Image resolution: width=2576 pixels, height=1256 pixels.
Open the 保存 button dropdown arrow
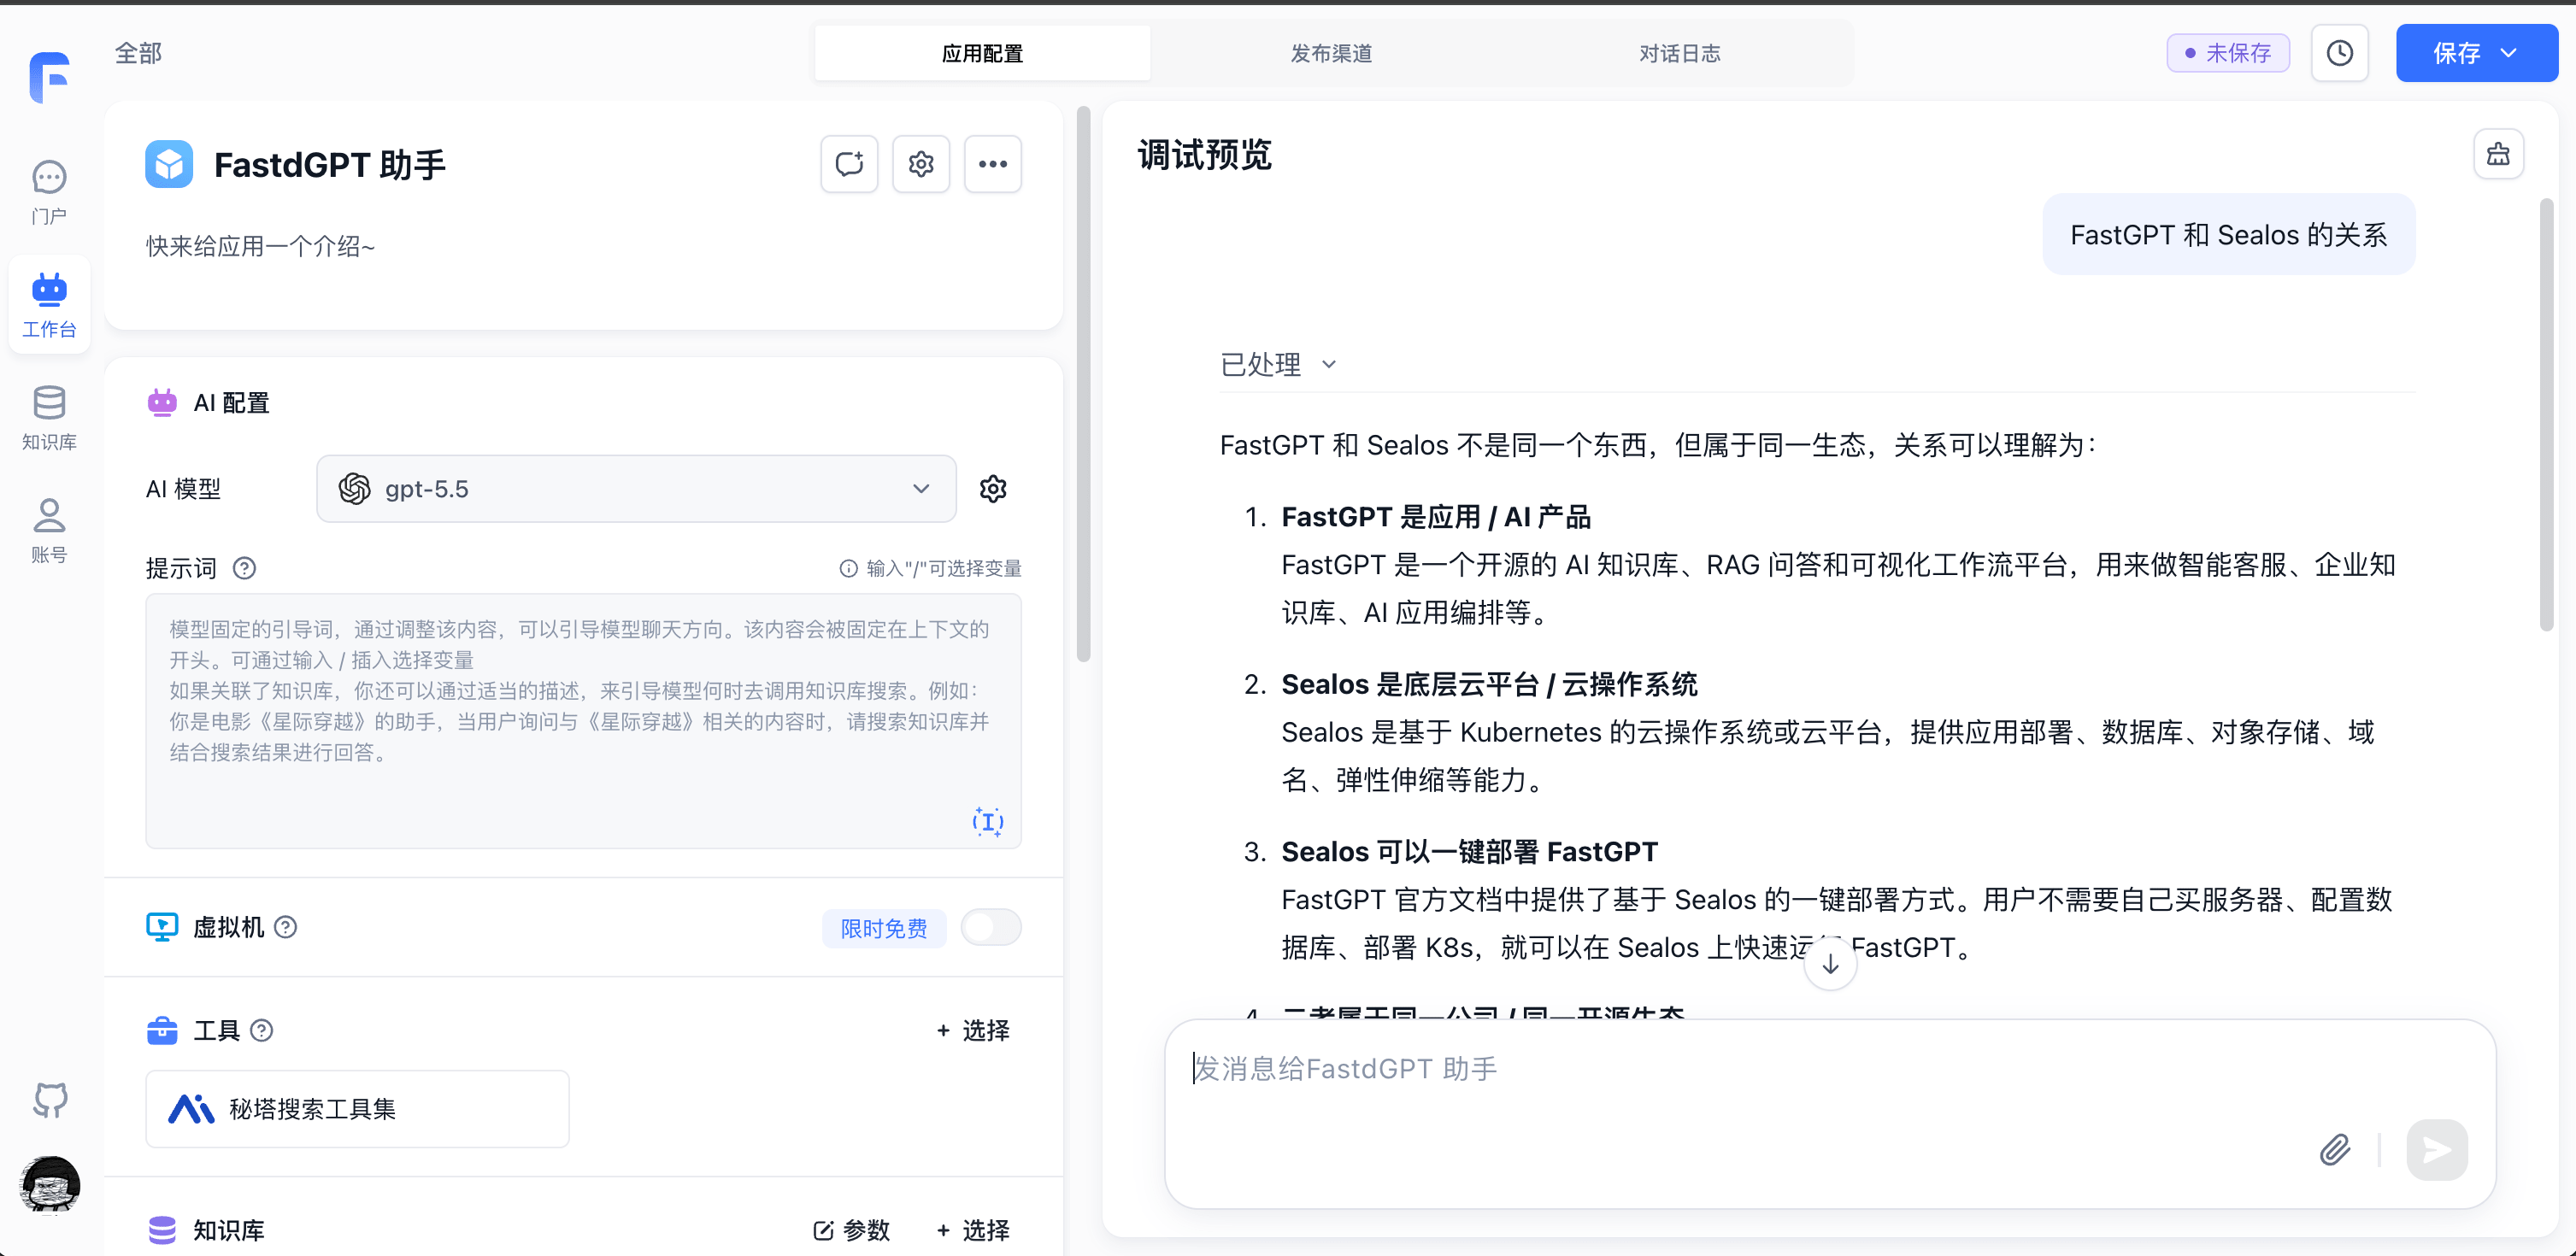2508,53
